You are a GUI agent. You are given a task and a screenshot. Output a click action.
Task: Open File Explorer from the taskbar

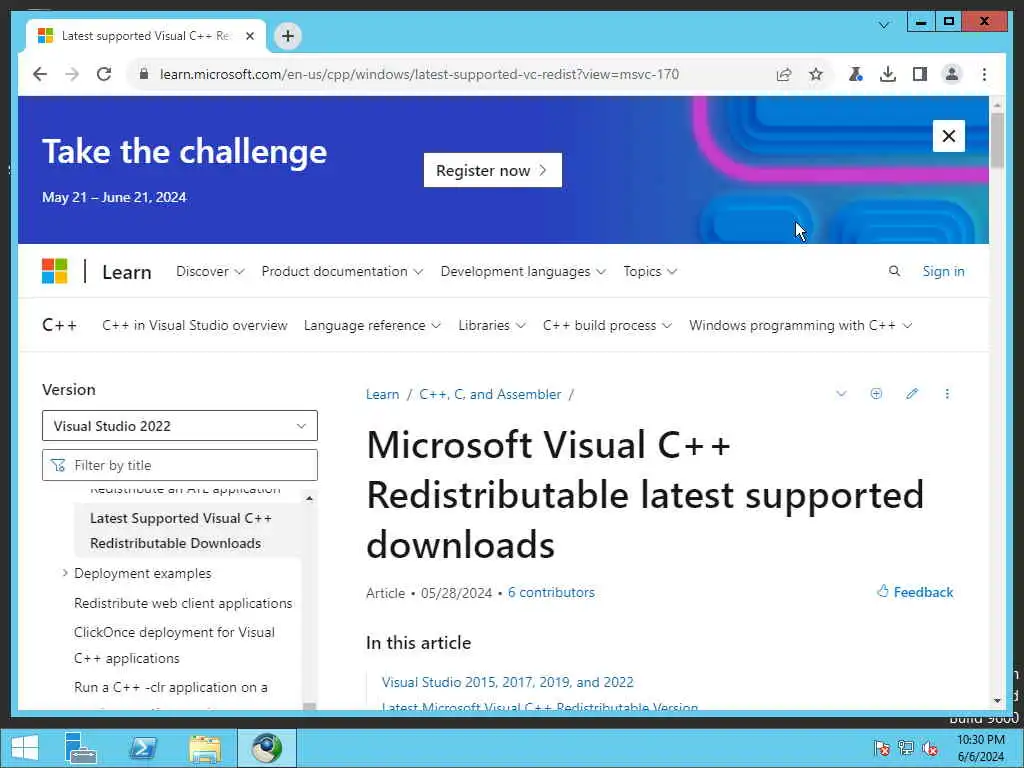point(204,748)
